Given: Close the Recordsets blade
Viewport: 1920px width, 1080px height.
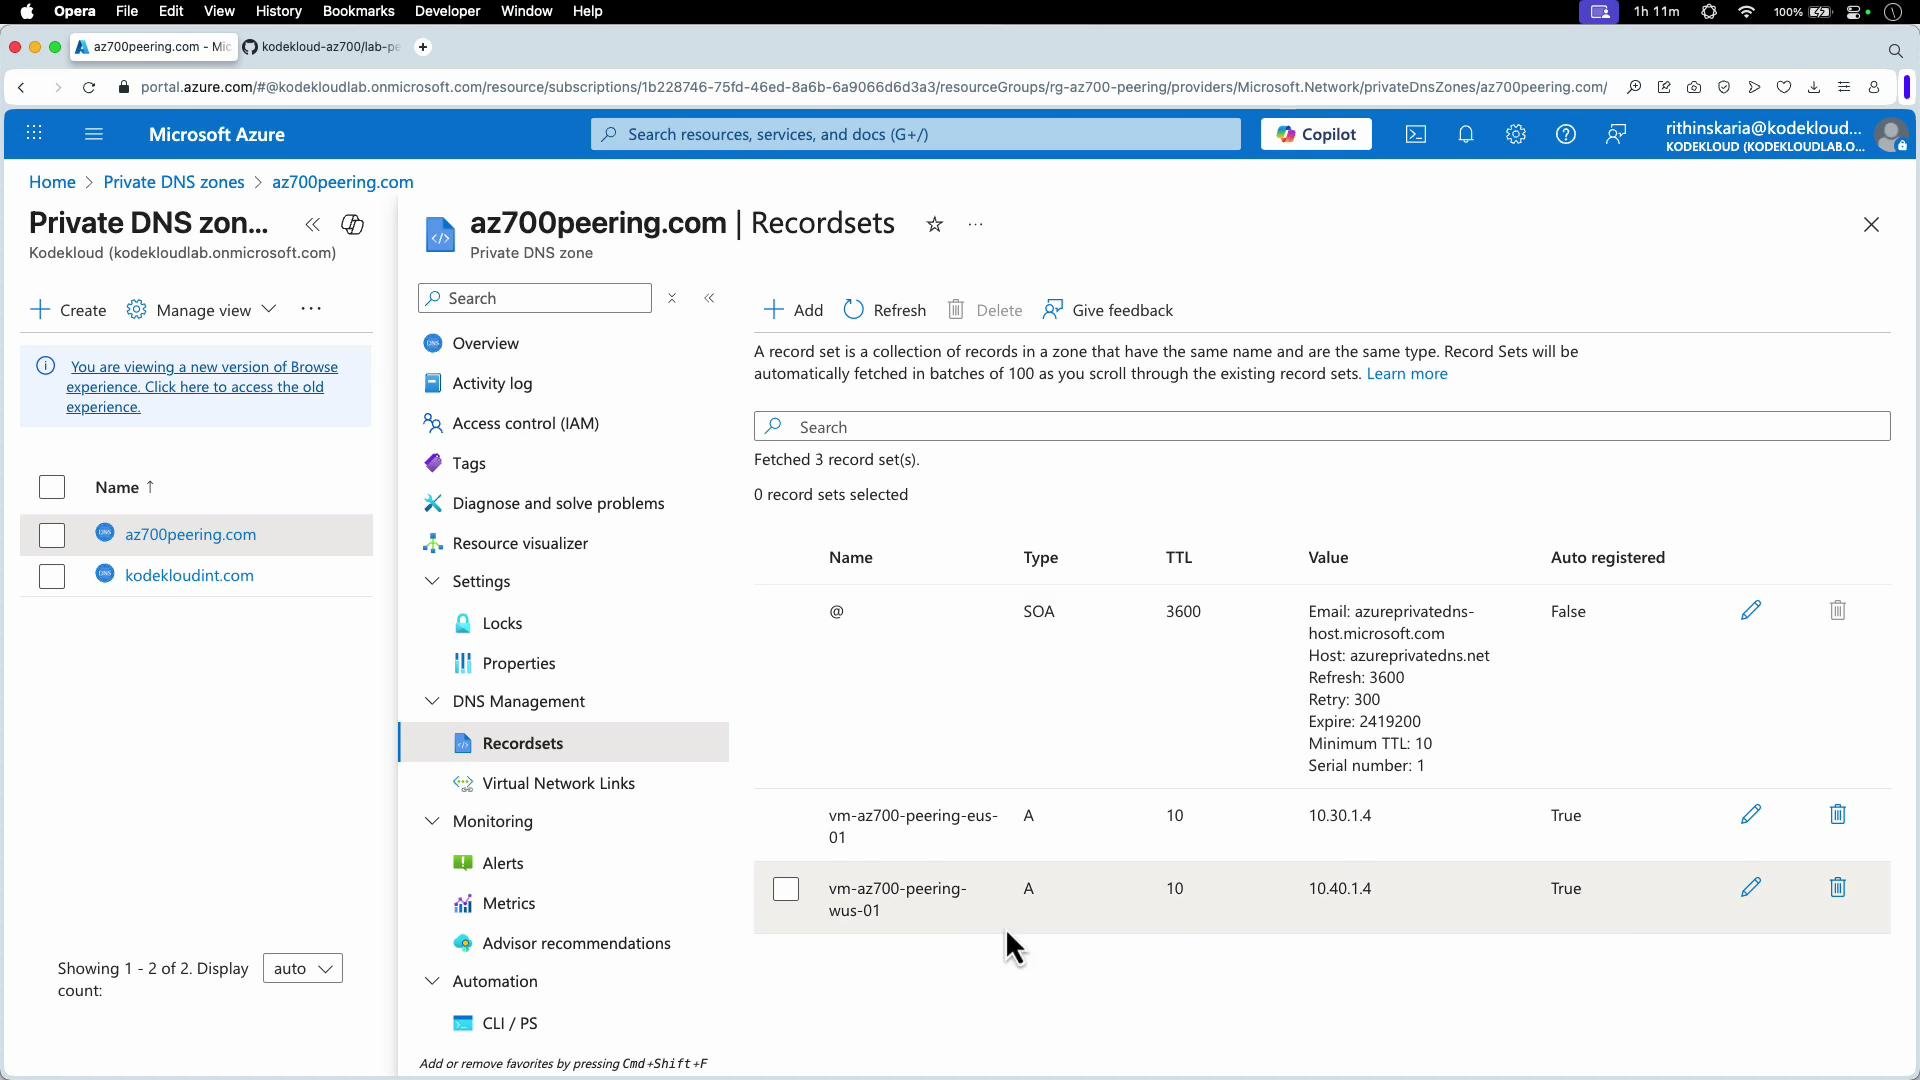Looking at the screenshot, I should pos(1872,225).
